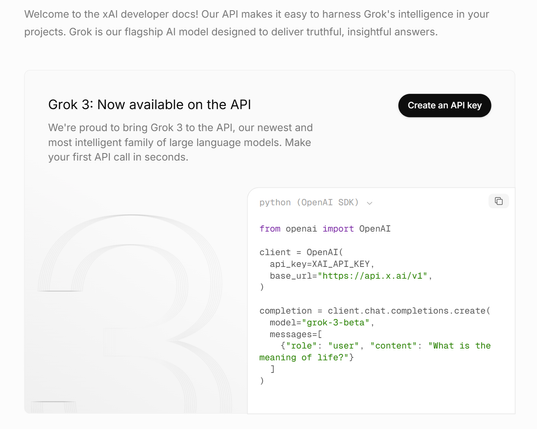Viewport: 537px width, 429px height.
Task: Click the Create an API key button
Action: (x=445, y=105)
